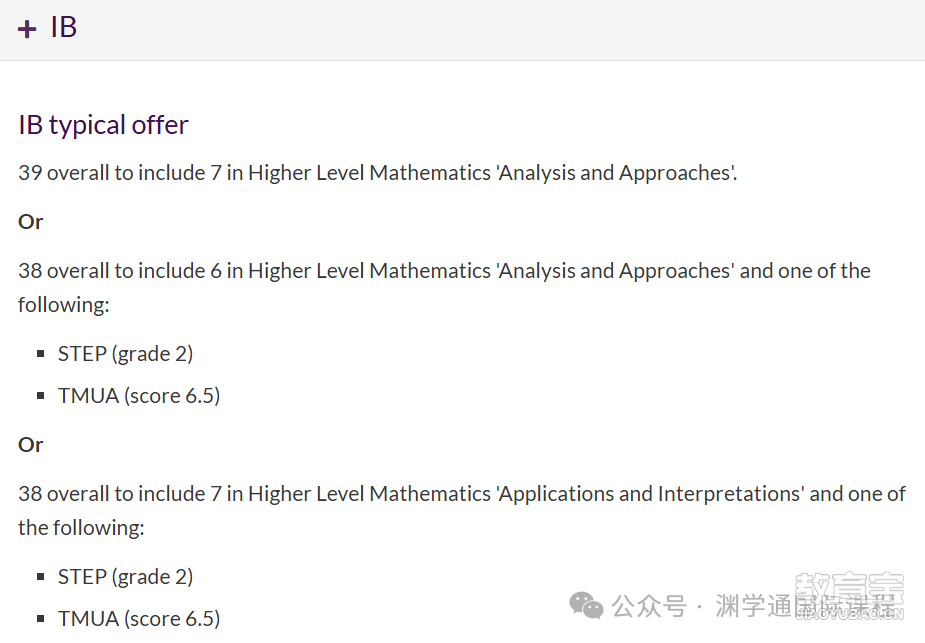The width and height of the screenshot is (925, 643).
Task: Click the word 'following:' after the Analysis option
Action: point(64,305)
